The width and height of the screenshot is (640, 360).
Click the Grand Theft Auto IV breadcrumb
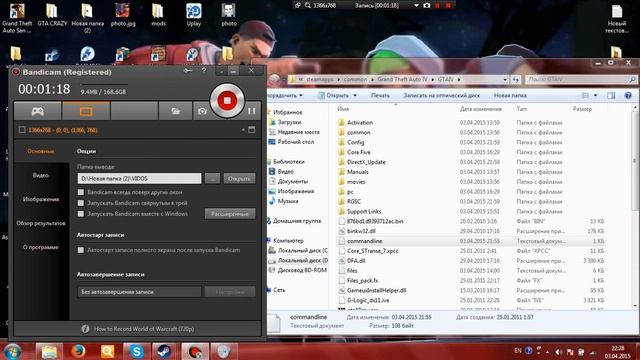pyautogui.click(x=402, y=79)
